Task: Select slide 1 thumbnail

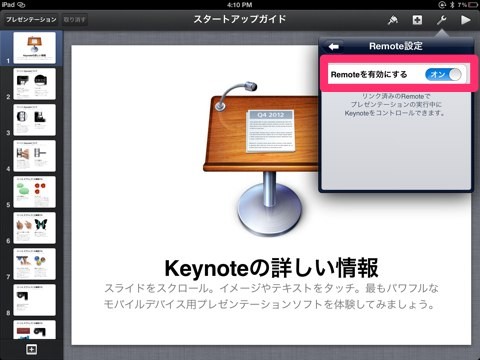Action: click(x=34, y=48)
